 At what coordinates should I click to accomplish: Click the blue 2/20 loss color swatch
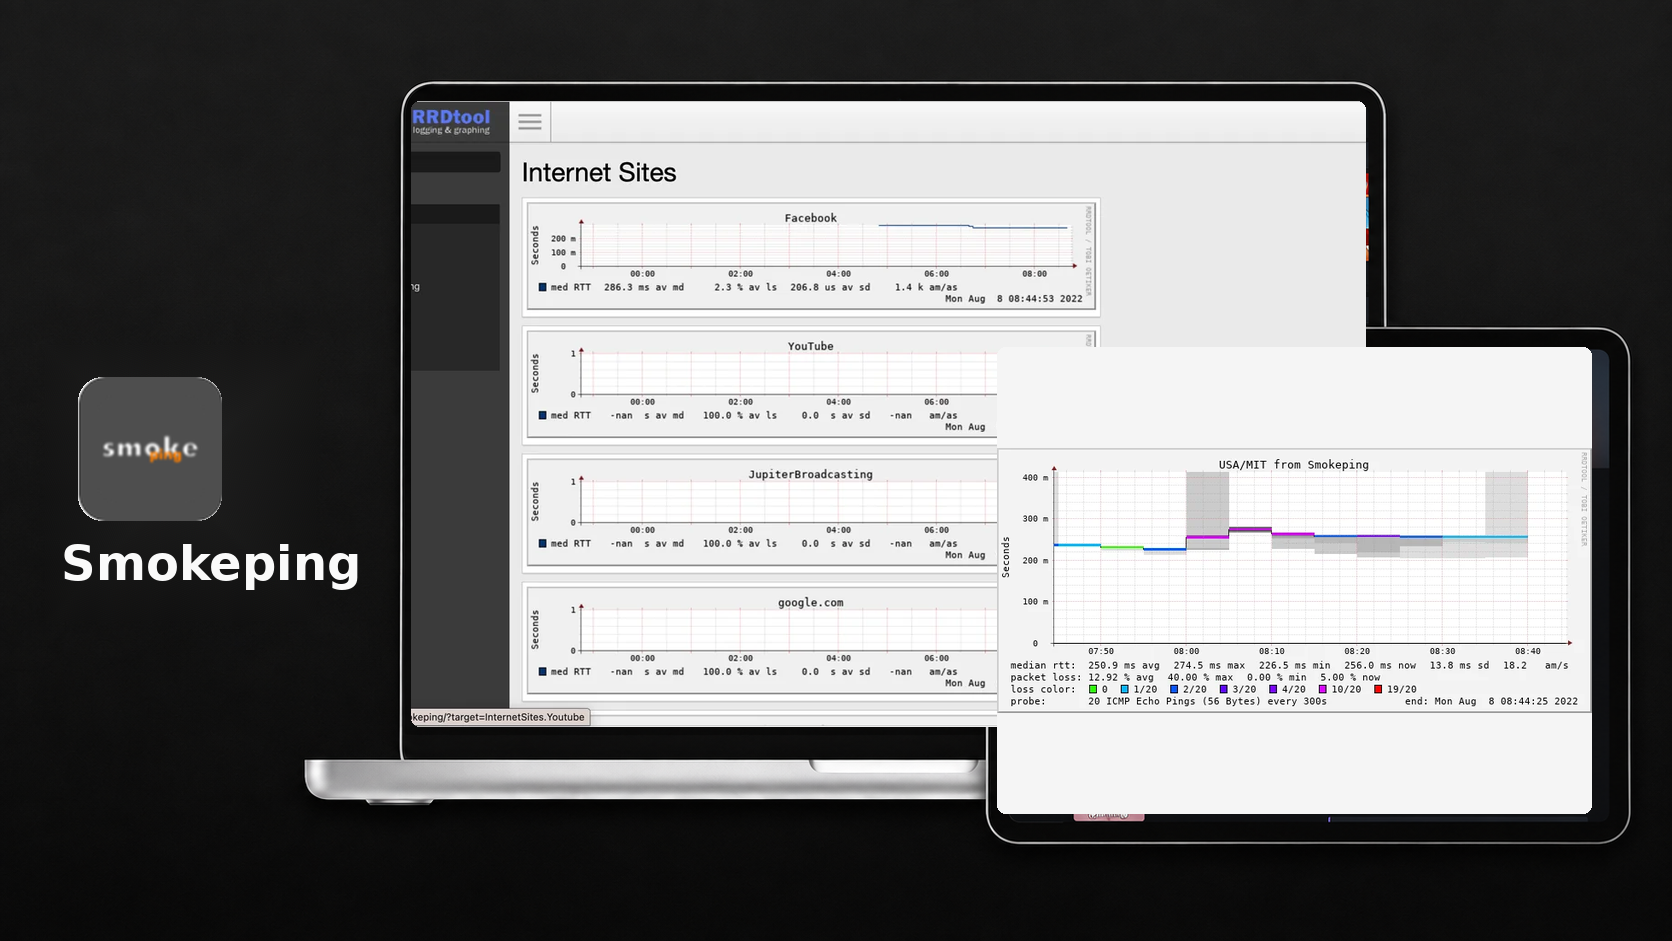coord(1174,689)
